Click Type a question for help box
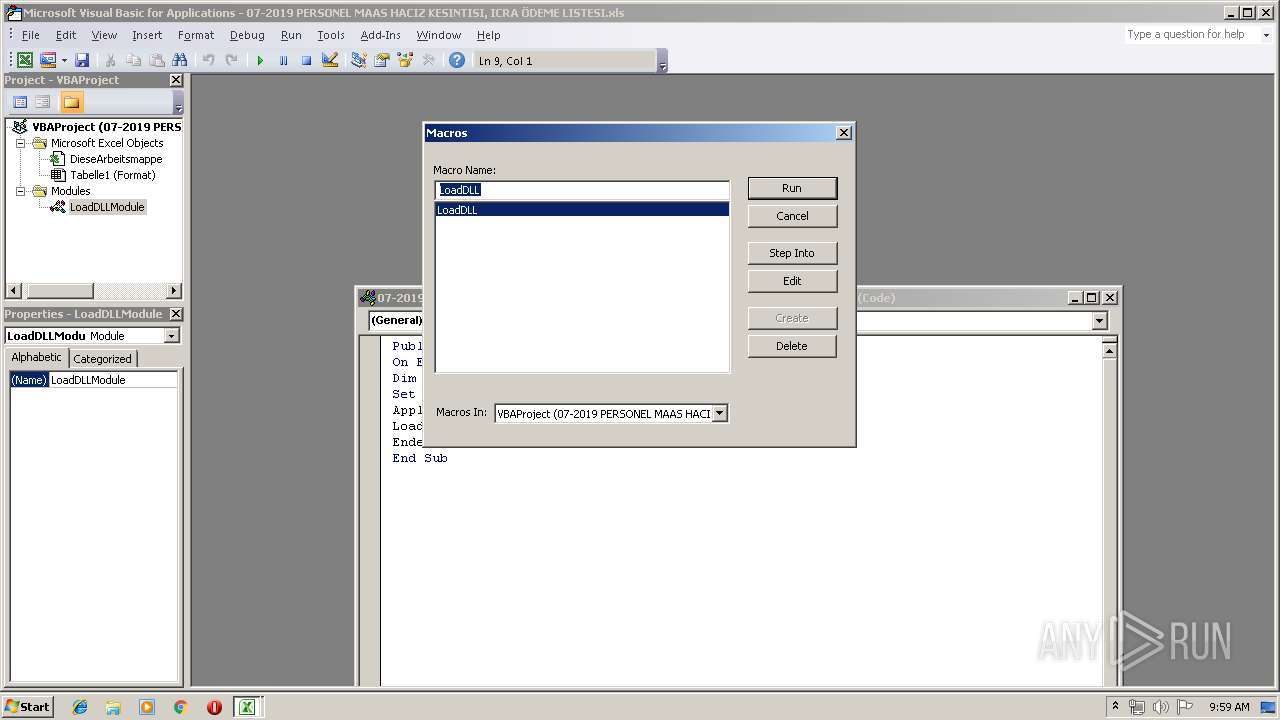 coord(1190,34)
